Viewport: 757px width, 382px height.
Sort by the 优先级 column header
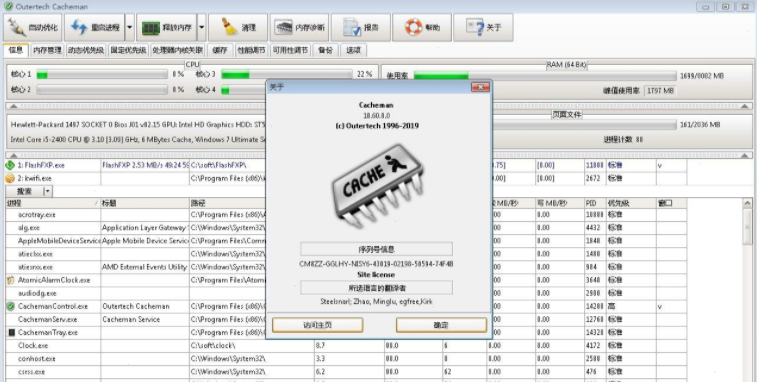click(631, 203)
